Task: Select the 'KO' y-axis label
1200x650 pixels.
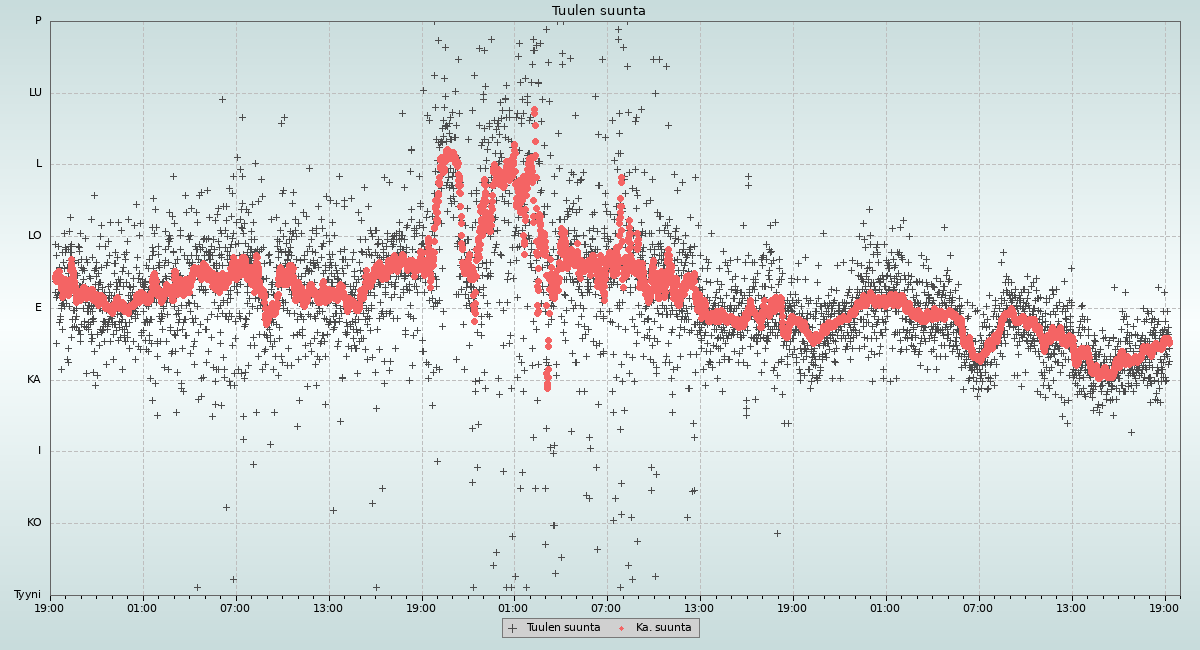Action: [34, 523]
